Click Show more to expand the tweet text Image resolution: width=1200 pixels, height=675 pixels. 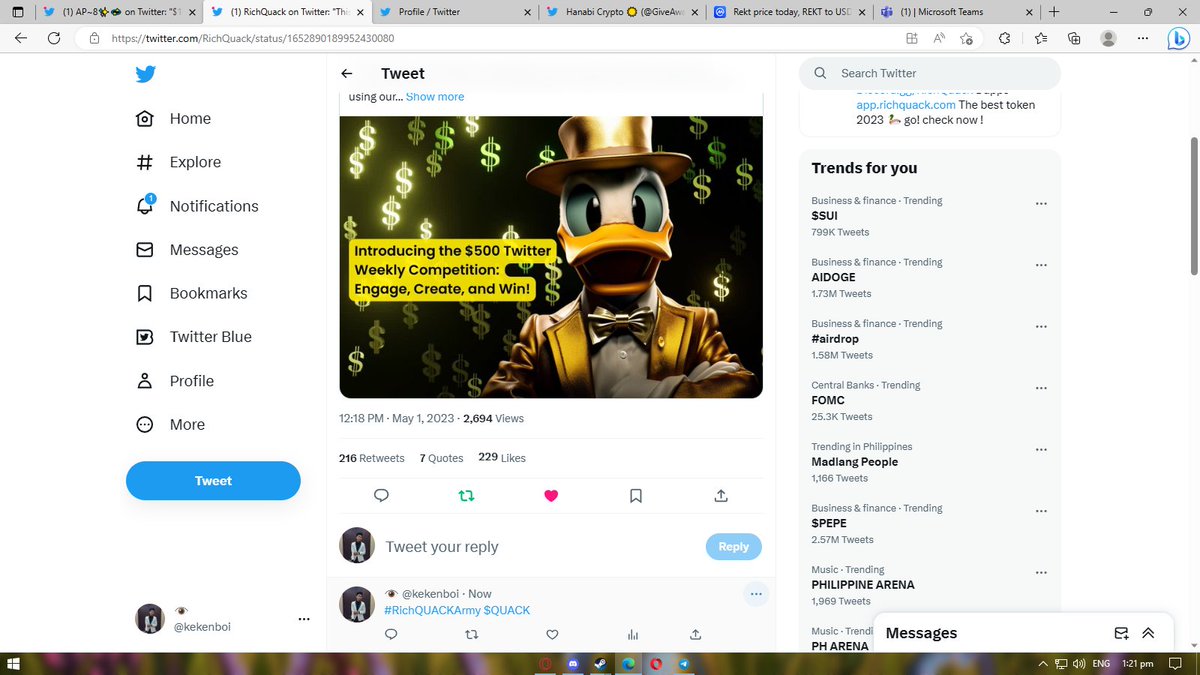click(x=435, y=97)
